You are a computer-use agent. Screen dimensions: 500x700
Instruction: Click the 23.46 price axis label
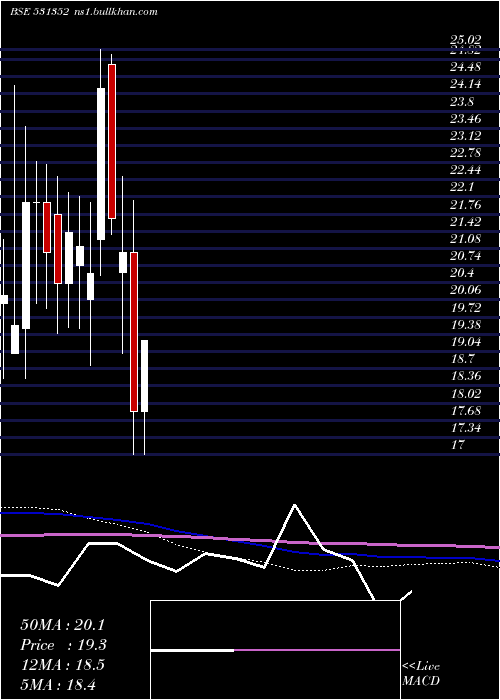point(466,119)
